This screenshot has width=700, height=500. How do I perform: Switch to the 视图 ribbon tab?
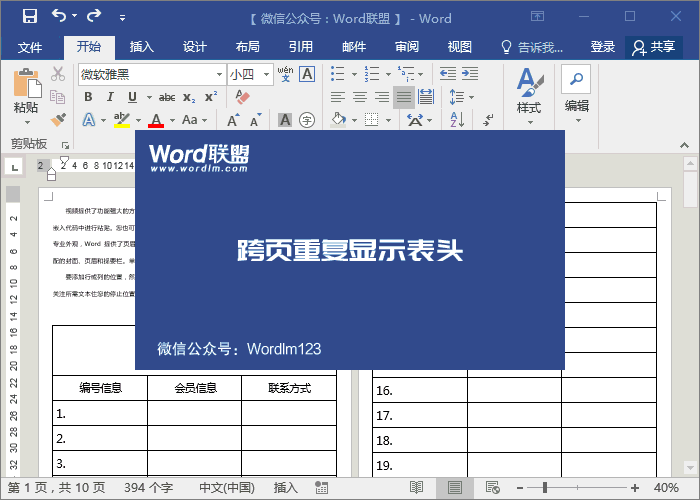[x=460, y=46]
